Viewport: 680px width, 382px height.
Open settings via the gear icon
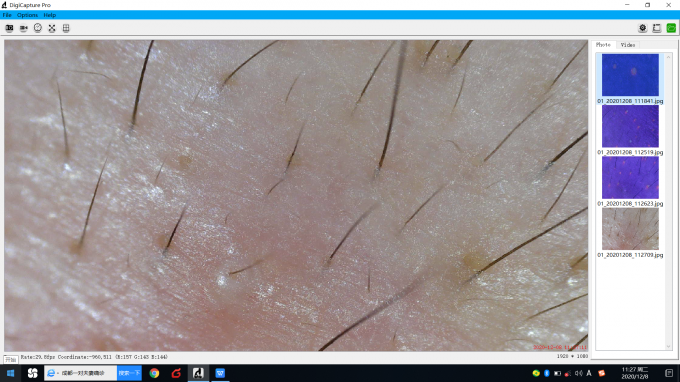[643, 28]
